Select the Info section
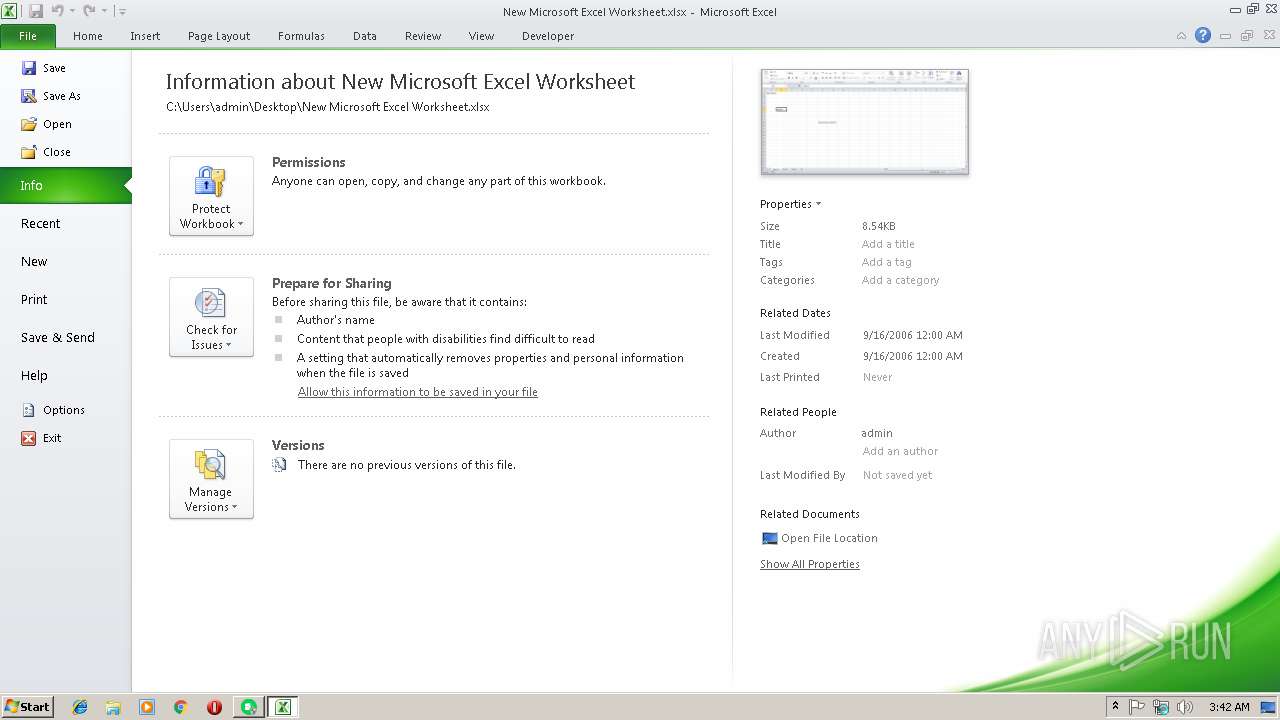Screen dimensions: 1280x720 [x=64, y=185]
